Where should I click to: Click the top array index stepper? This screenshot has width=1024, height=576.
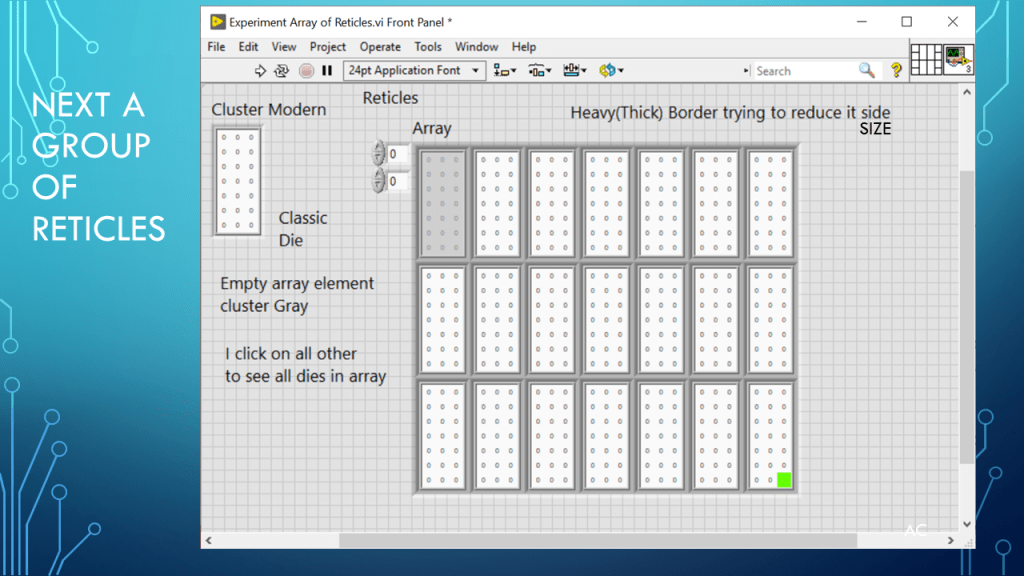click(378, 154)
